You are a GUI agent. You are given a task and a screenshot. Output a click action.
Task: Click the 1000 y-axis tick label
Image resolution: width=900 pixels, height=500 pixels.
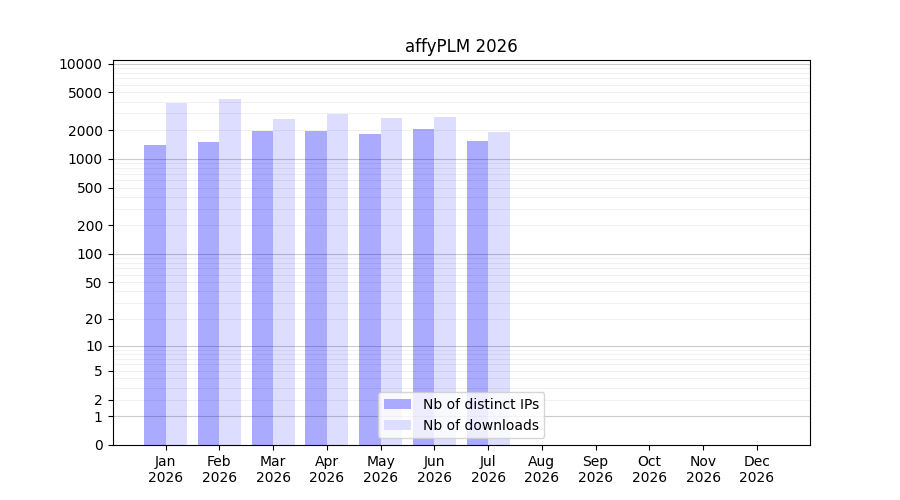85,160
